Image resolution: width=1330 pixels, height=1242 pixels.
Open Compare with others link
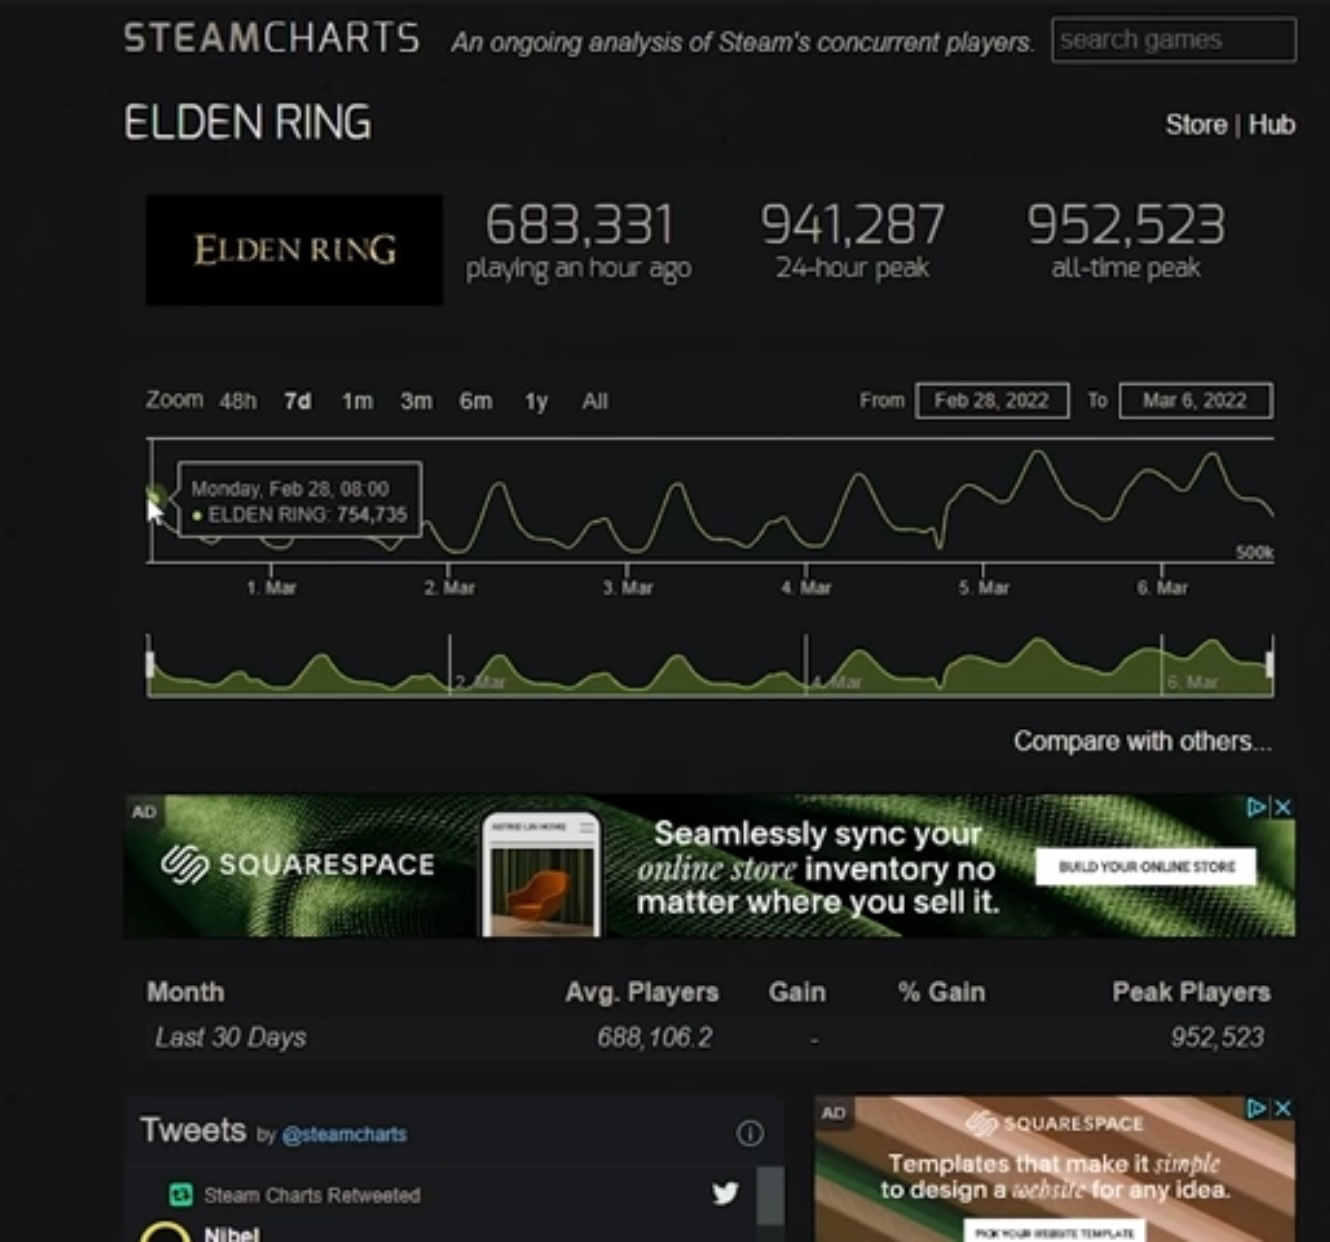(x=1143, y=741)
